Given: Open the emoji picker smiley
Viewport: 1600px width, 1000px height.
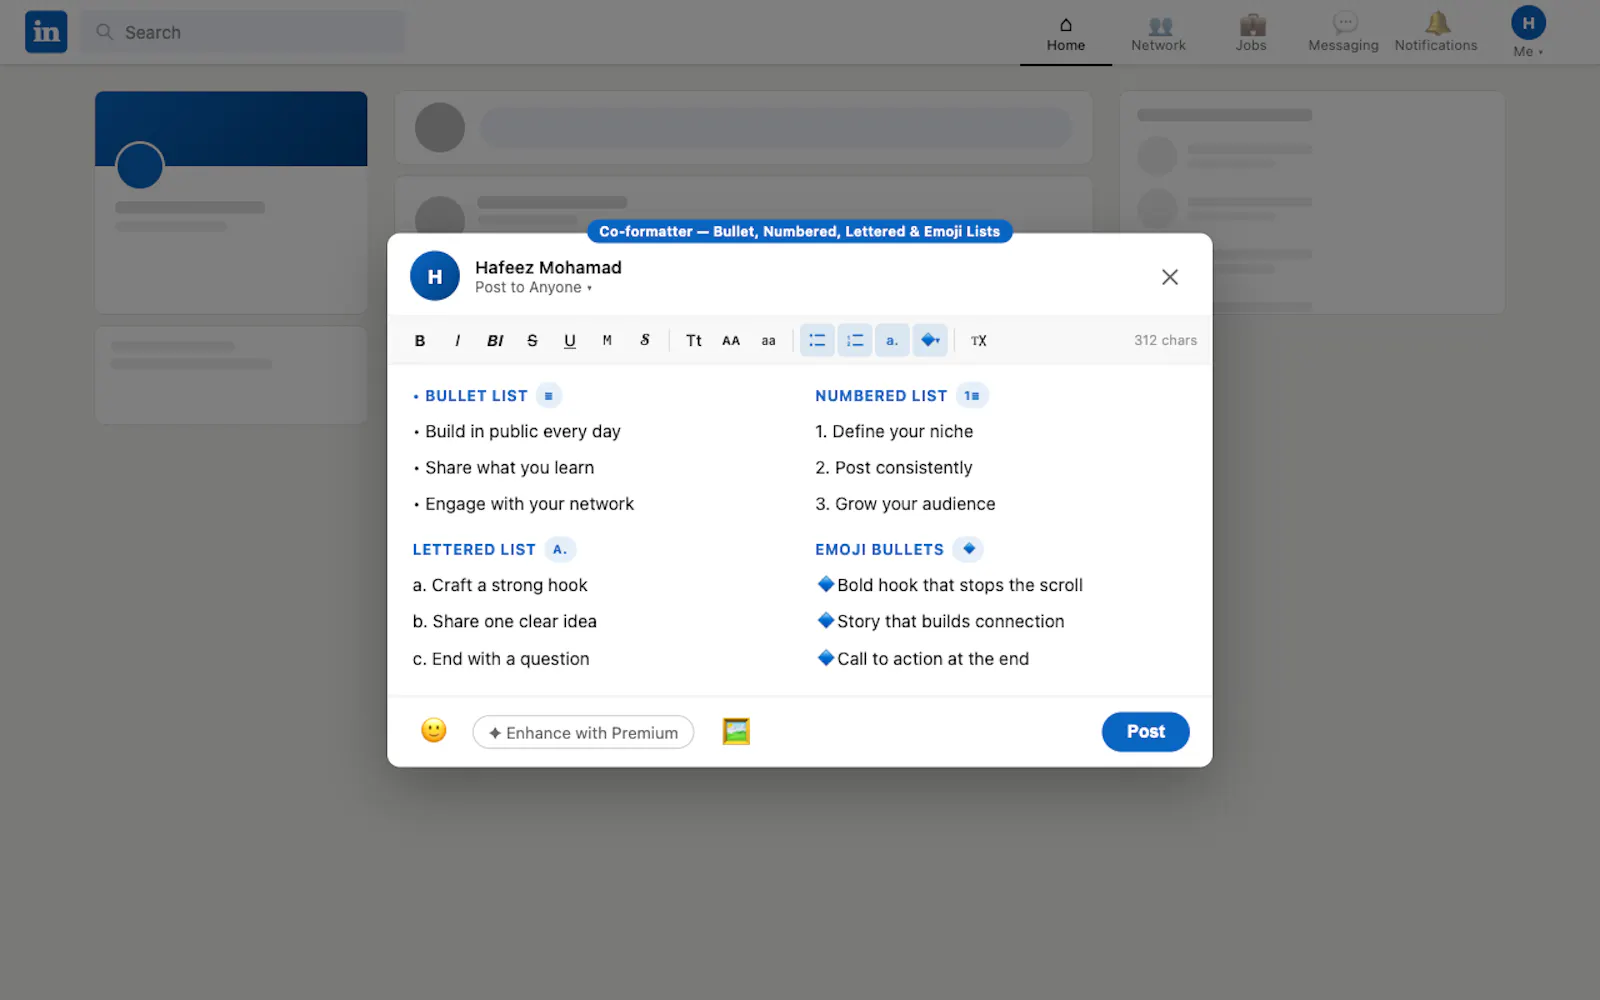Looking at the screenshot, I should [434, 731].
